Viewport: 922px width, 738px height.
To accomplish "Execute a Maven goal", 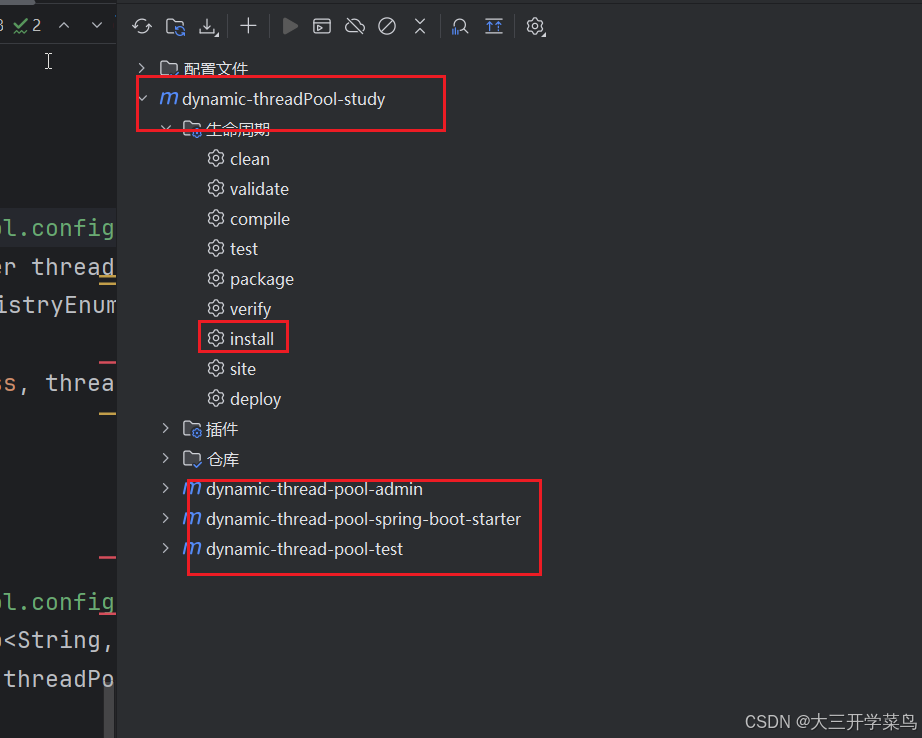I will point(321,26).
